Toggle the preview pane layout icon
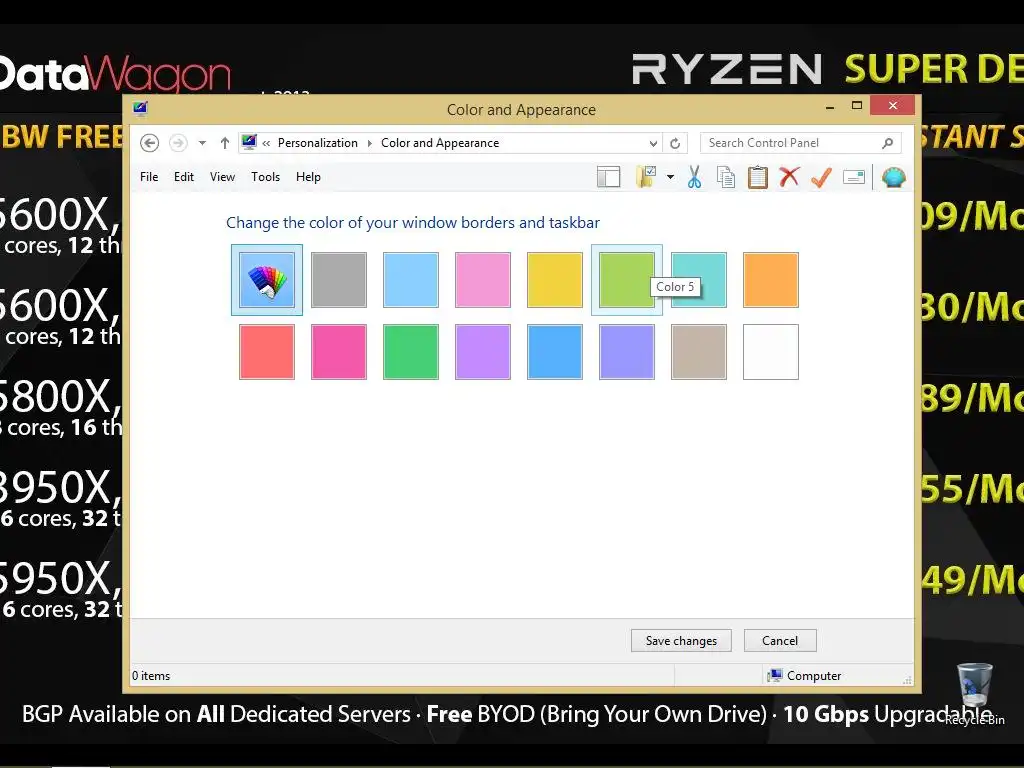1024x768 pixels. point(608,177)
